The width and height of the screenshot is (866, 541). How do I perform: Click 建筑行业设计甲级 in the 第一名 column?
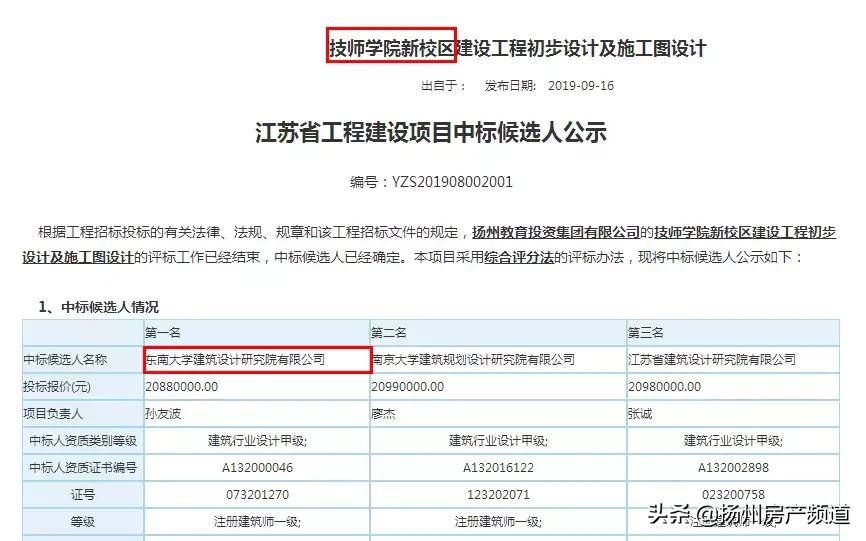pyautogui.click(x=257, y=441)
